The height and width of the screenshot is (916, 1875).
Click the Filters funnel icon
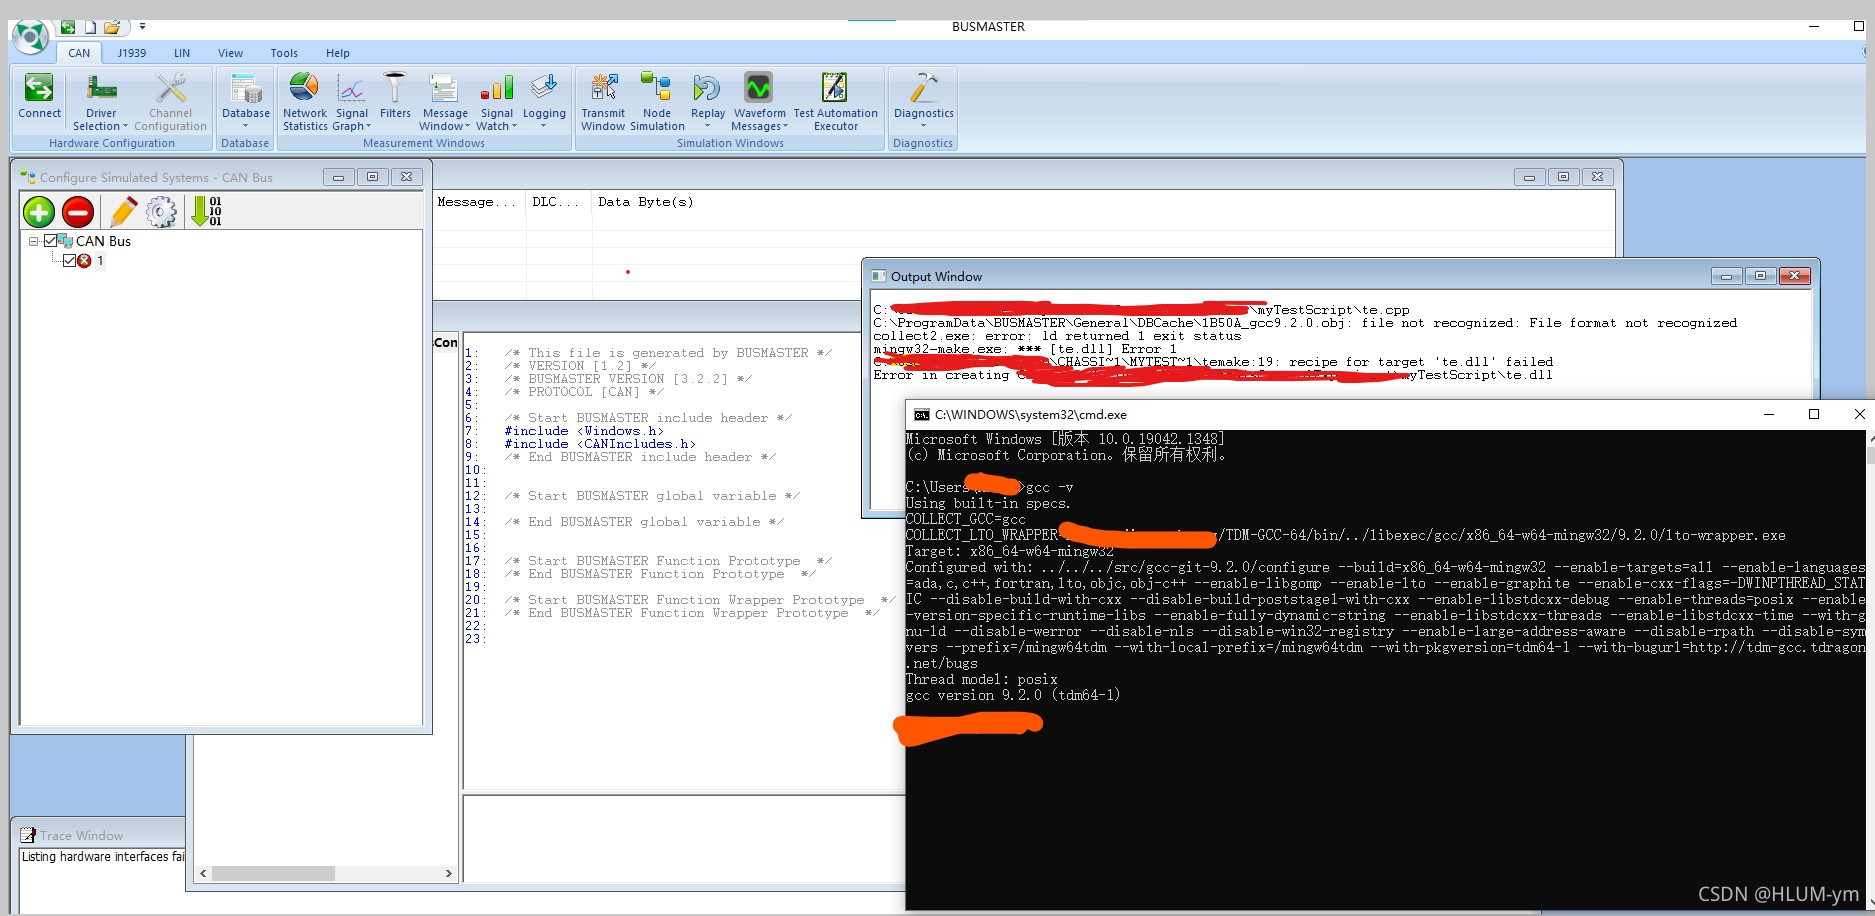[395, 88]
